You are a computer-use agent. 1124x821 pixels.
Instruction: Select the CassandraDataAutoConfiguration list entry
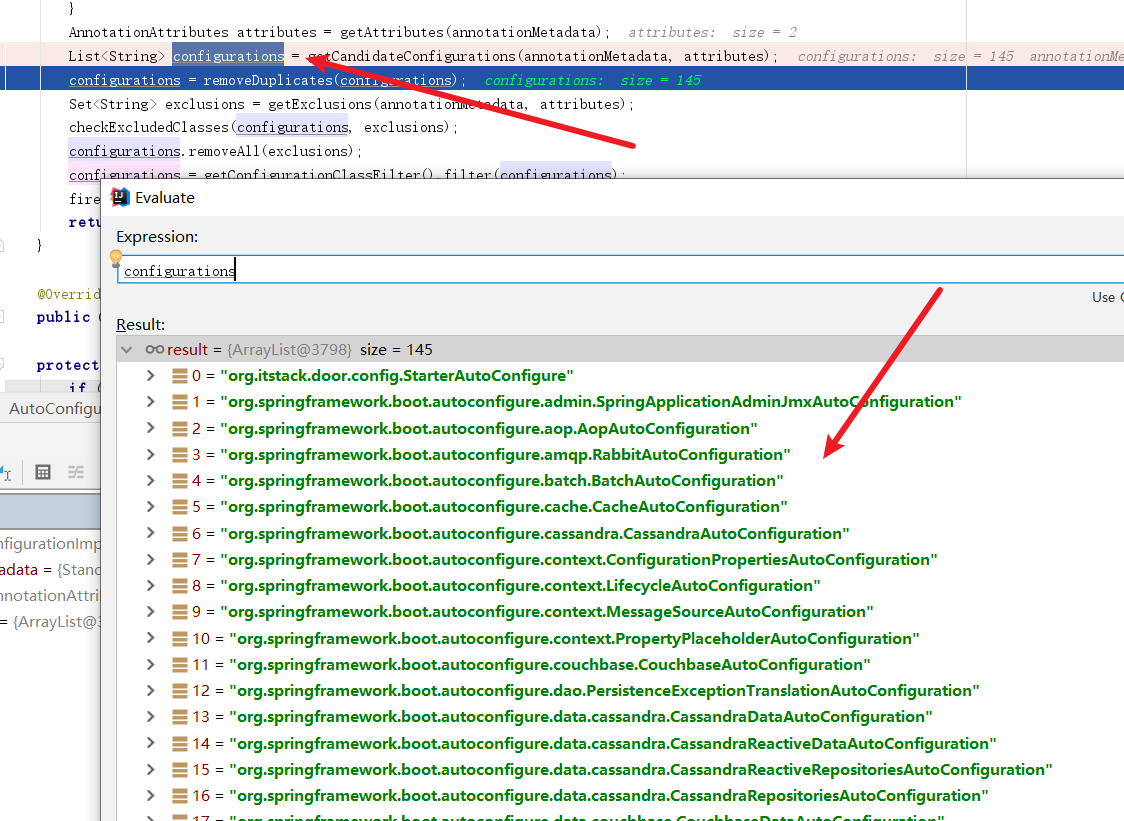tap(580, 717)
